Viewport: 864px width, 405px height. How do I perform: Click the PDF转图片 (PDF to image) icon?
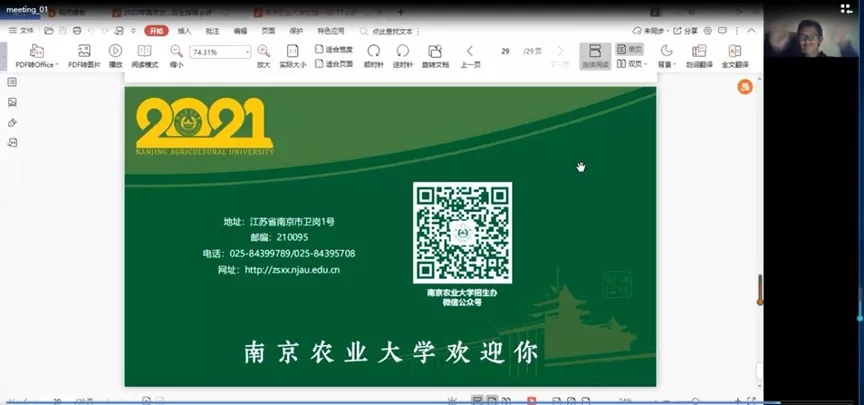pyautogui.click(x=85, y=51)
